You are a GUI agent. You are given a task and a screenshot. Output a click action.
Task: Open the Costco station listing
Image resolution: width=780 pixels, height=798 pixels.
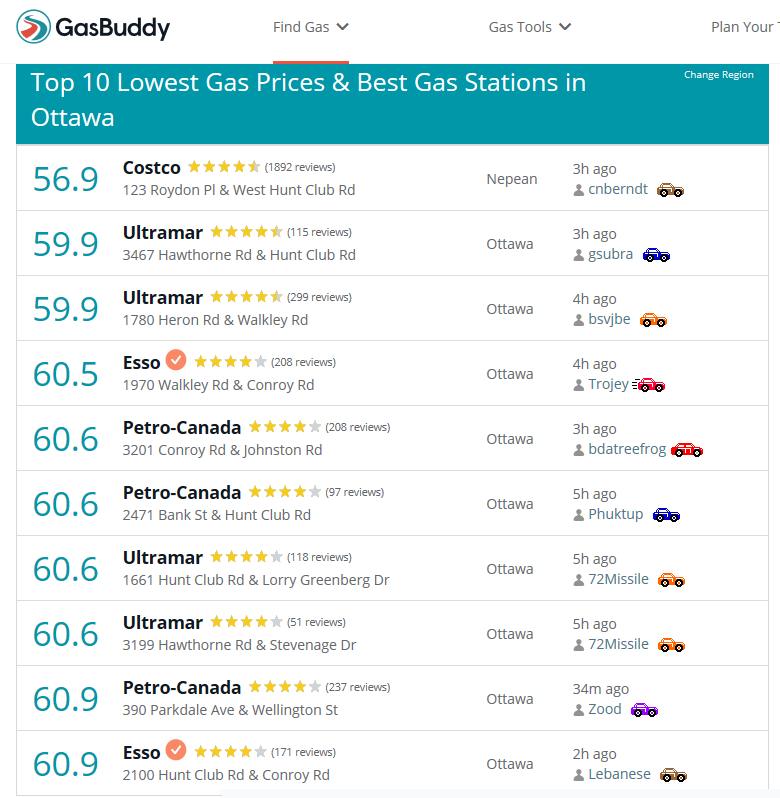(x=152, y=167)
